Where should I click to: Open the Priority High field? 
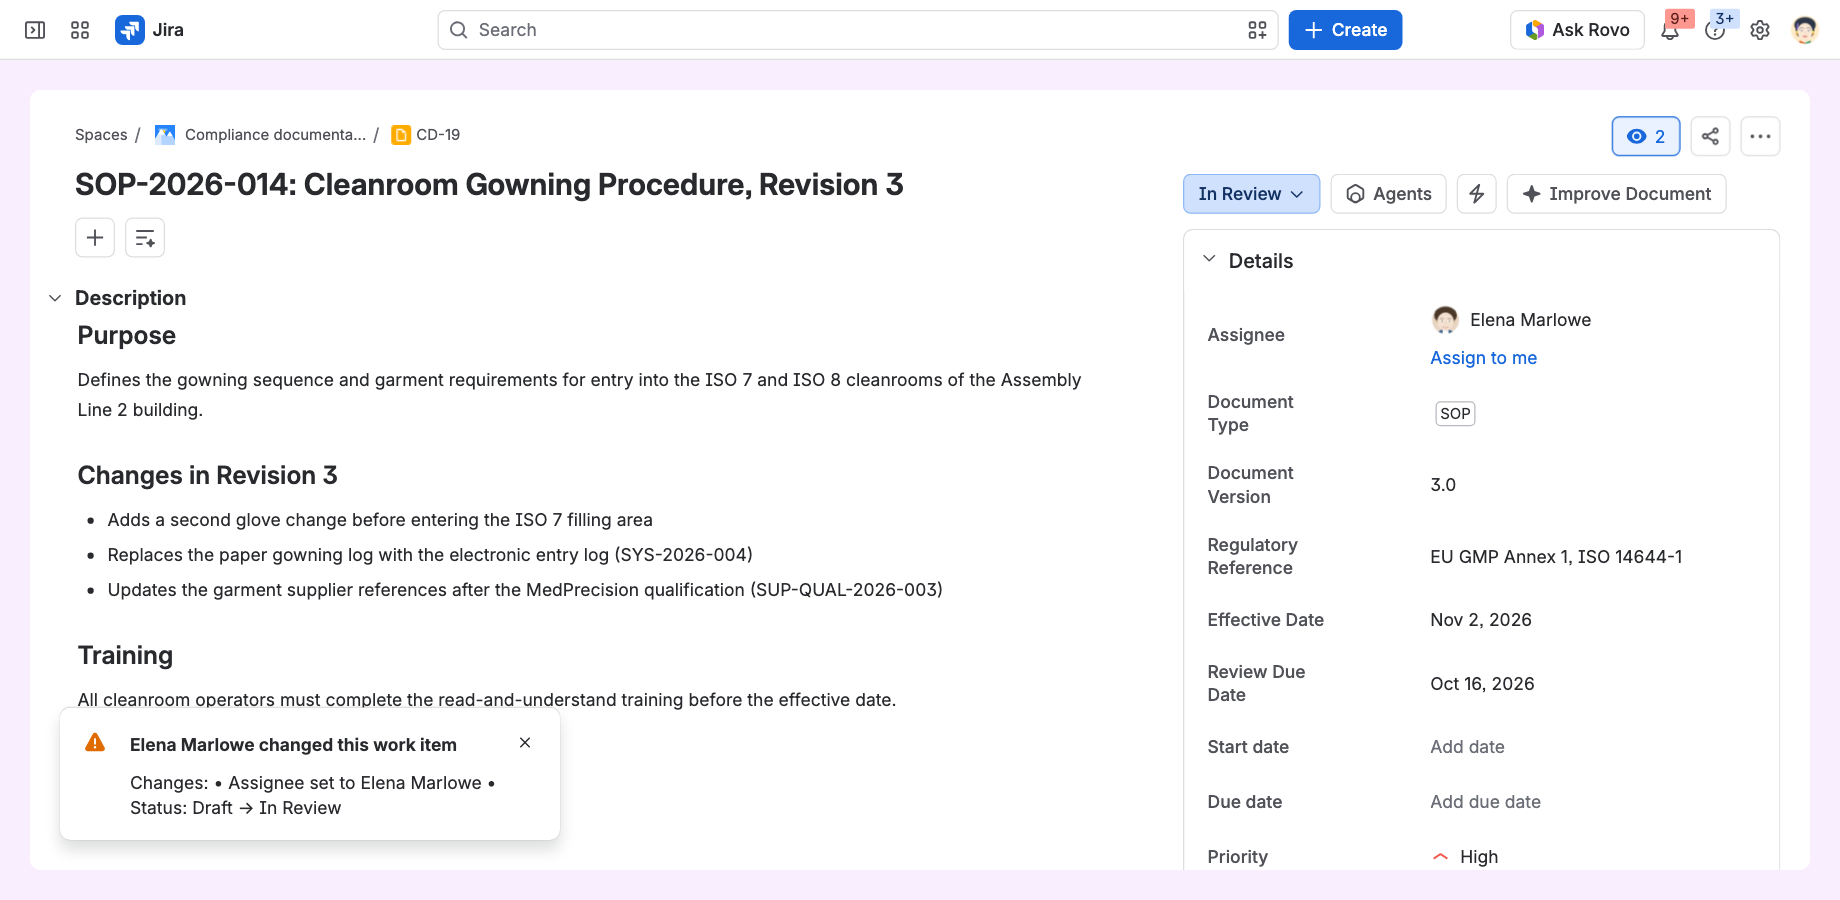[1465, 857]
